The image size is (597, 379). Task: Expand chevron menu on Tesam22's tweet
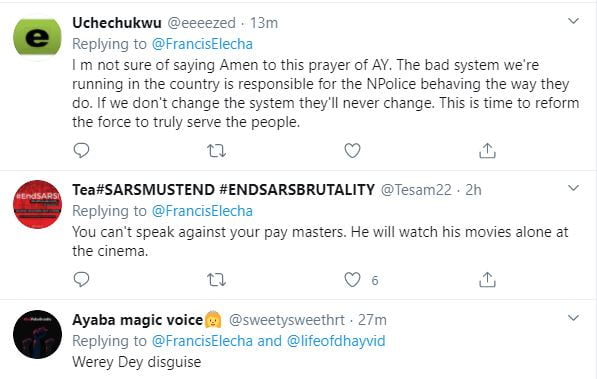coord(573,188)
